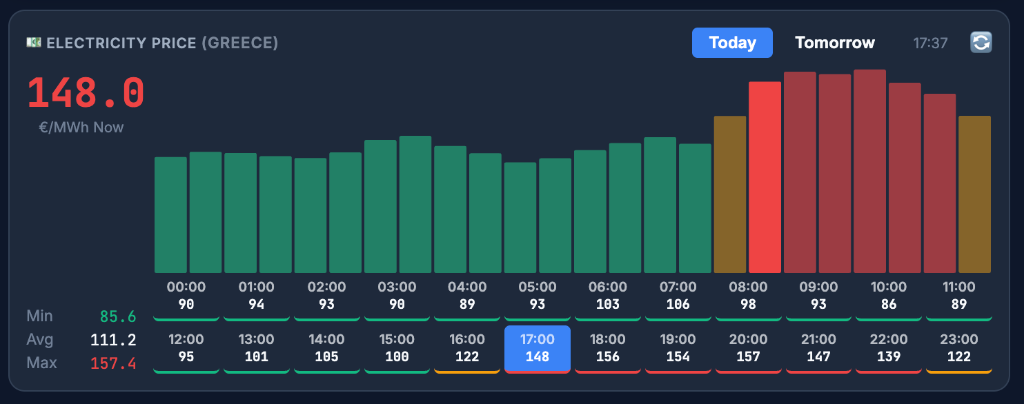Click the Avg value 111.2
1024x404 pixels.
[112, 339]
